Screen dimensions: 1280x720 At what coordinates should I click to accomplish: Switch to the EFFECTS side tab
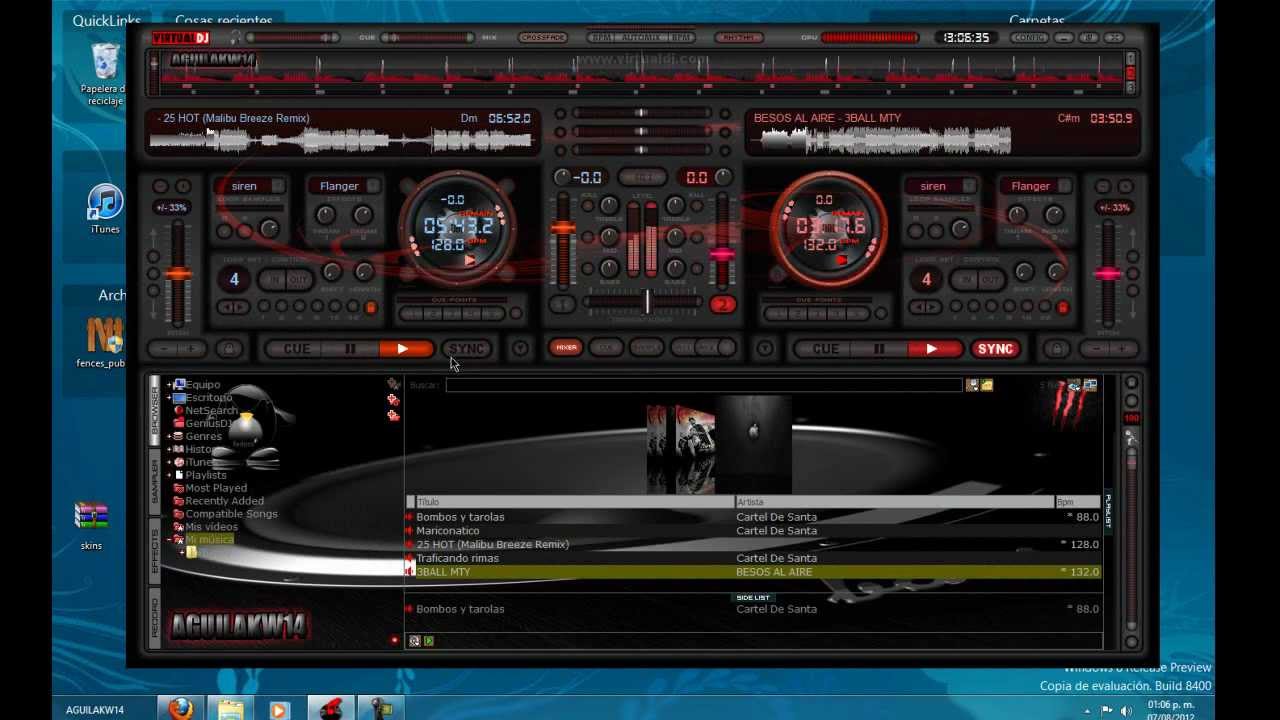[155, 550]
